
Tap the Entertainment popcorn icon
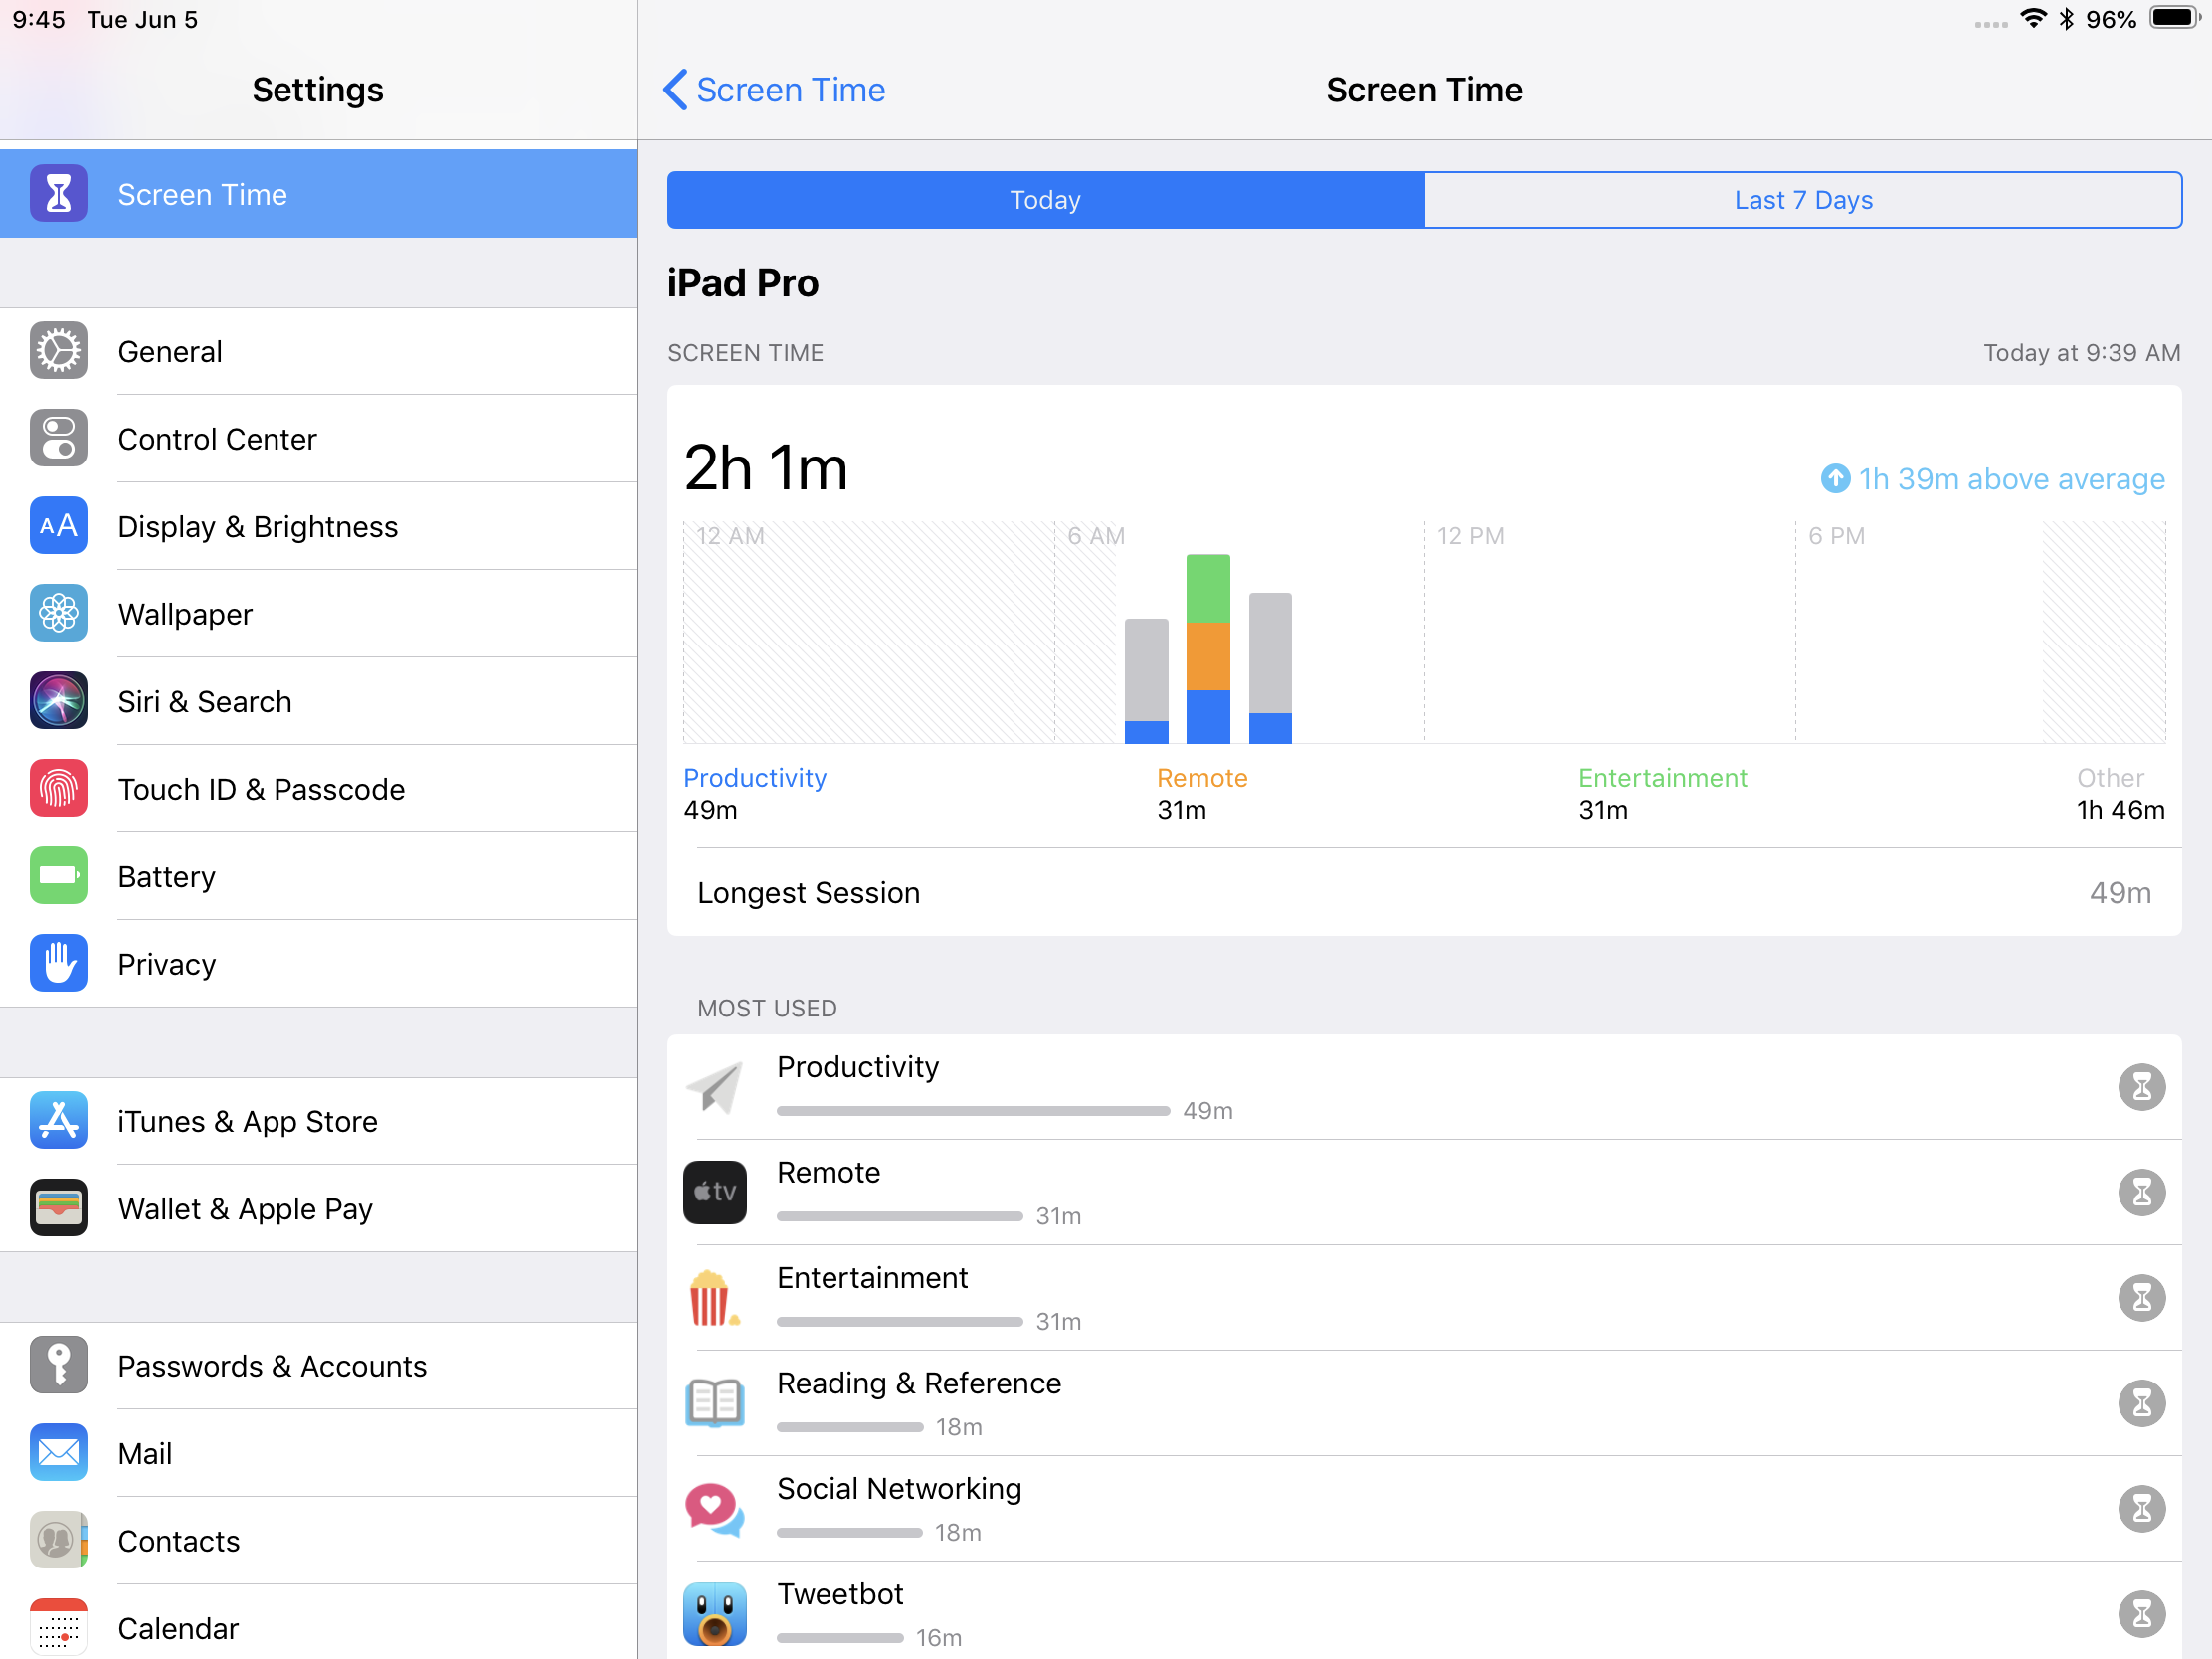pos(715,1298)
